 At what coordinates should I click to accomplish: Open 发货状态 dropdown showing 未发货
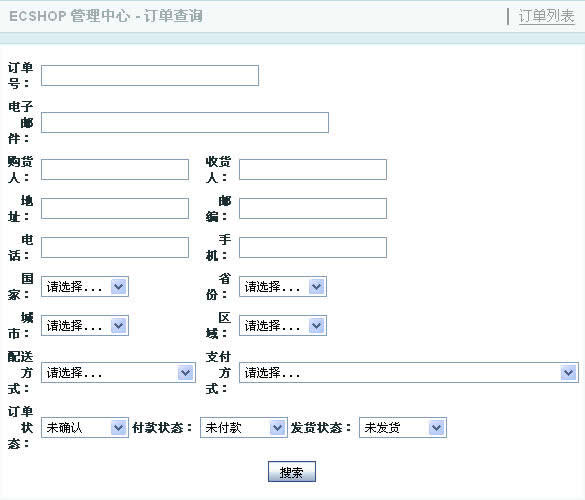pyautogui.click(x=403, y=428)
